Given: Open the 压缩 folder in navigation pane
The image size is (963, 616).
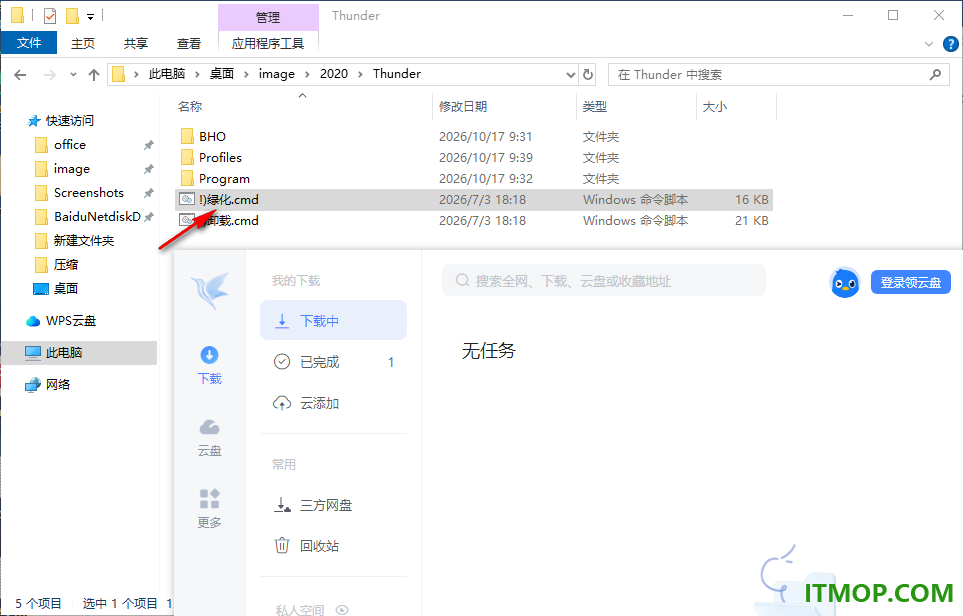Looking at the screenshot, I should click(65, 264).
